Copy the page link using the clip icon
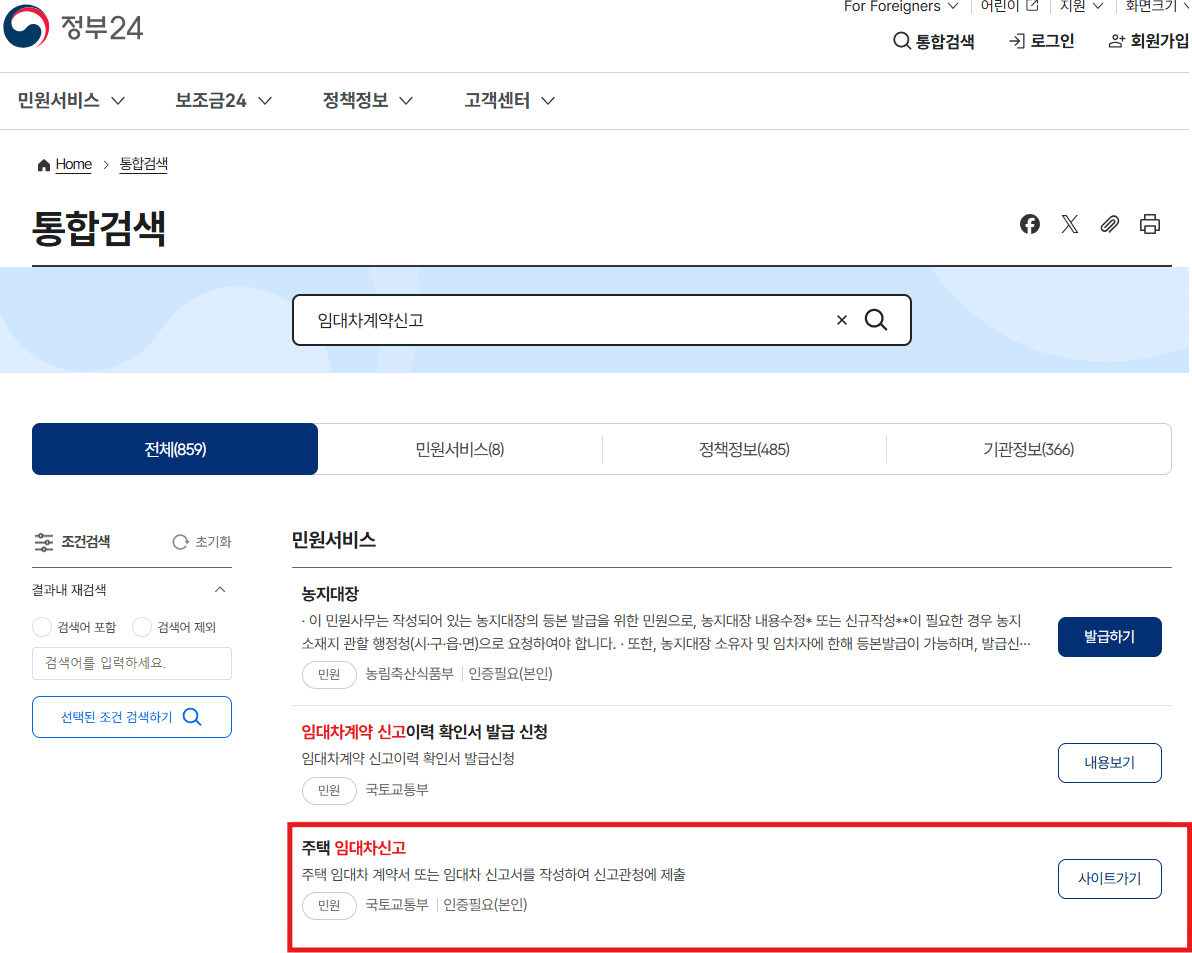This screenshot has height=953, width=1192. 1109,223
